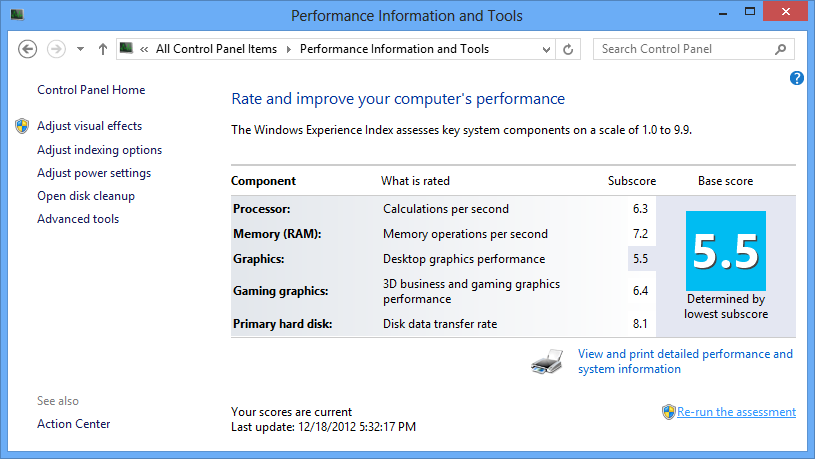Select All Control Panel Items breadcrumb
The image size is (815, 459).
(x=216, y=49)
